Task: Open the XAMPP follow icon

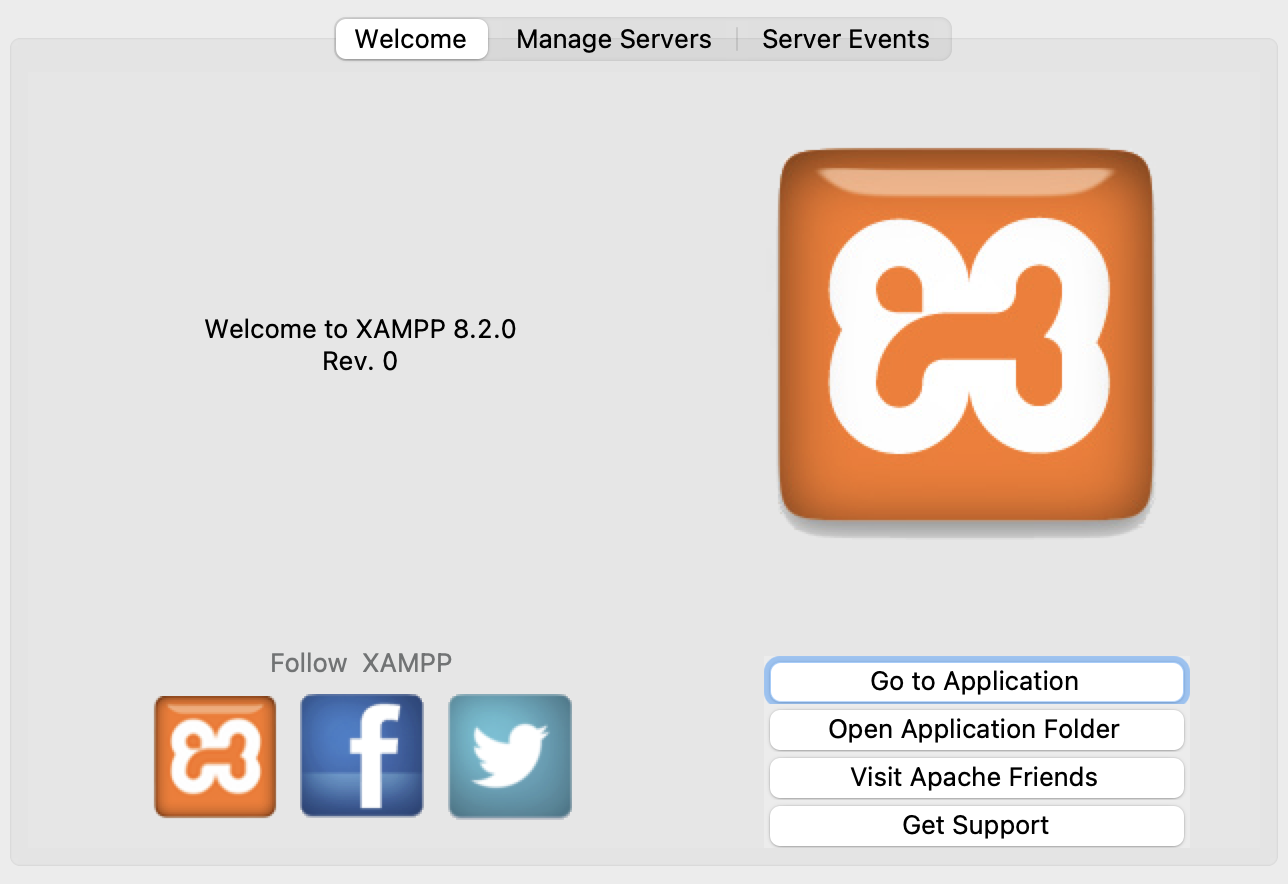Action: pos(215,756)
